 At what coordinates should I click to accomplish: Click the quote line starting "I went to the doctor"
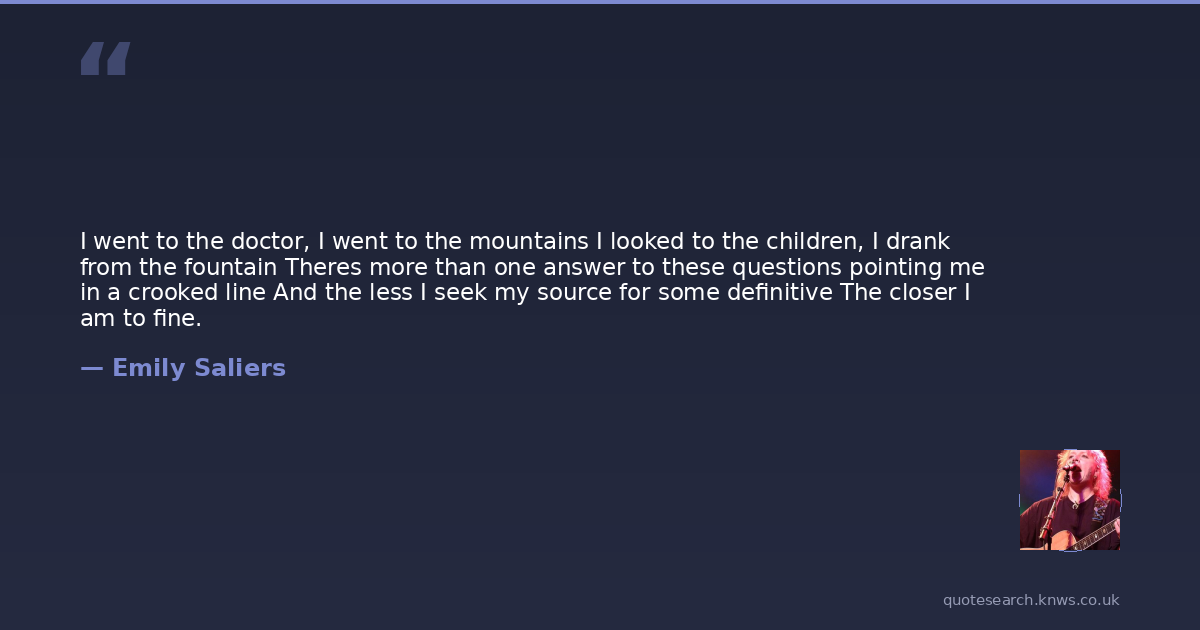pos(515,242)
